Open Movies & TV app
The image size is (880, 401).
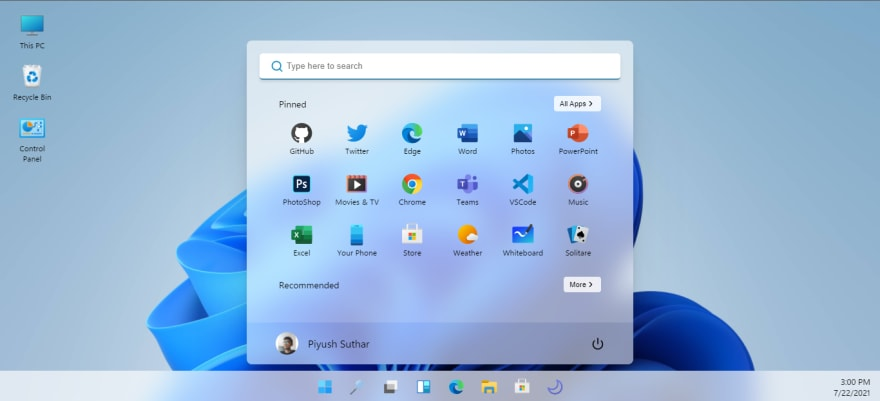point(357,190)
